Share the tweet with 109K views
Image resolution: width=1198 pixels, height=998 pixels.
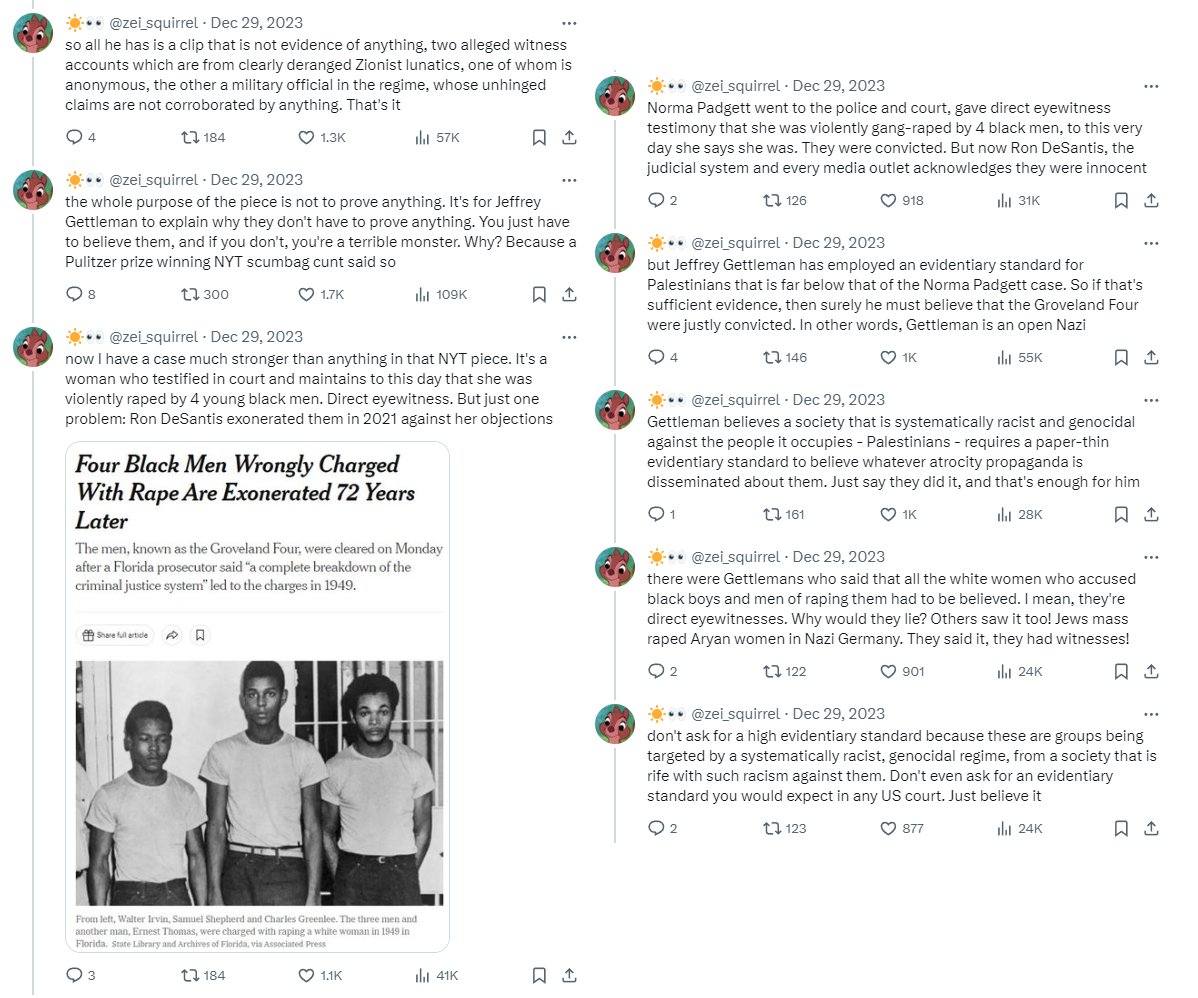click(569, 294)
